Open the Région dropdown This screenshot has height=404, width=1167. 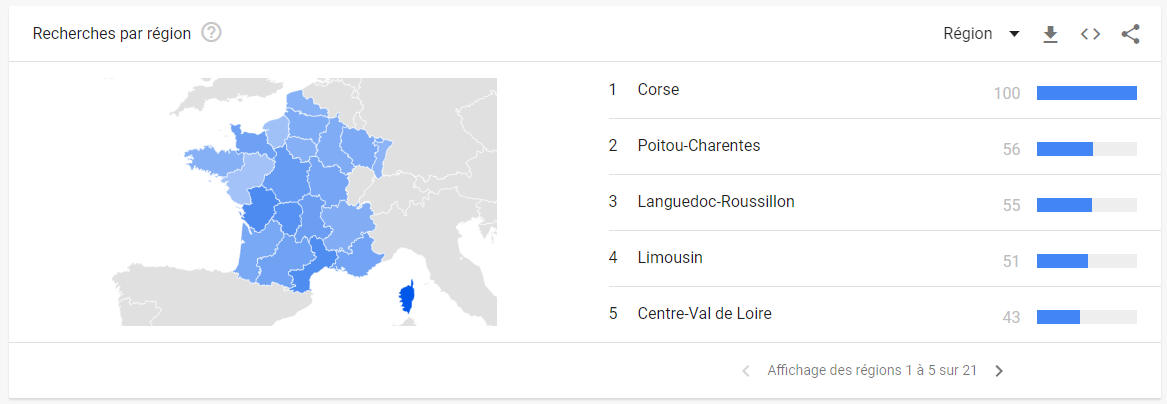(x=968, y=34)
